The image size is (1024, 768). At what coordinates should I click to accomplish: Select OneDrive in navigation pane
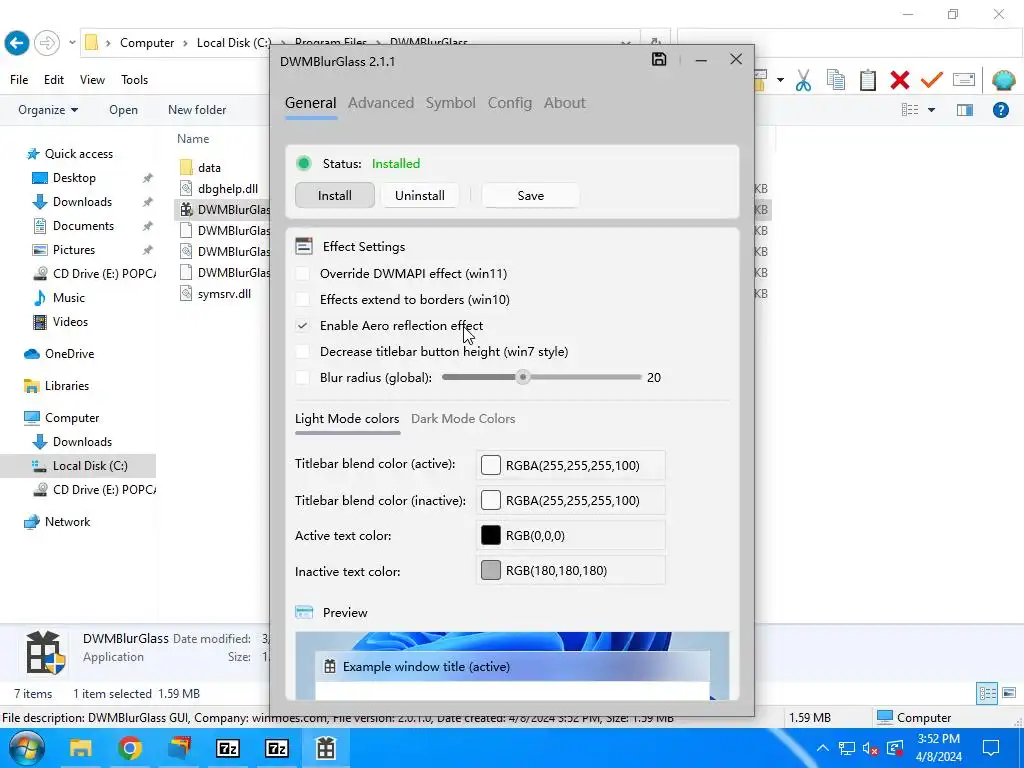click(69, 353)
